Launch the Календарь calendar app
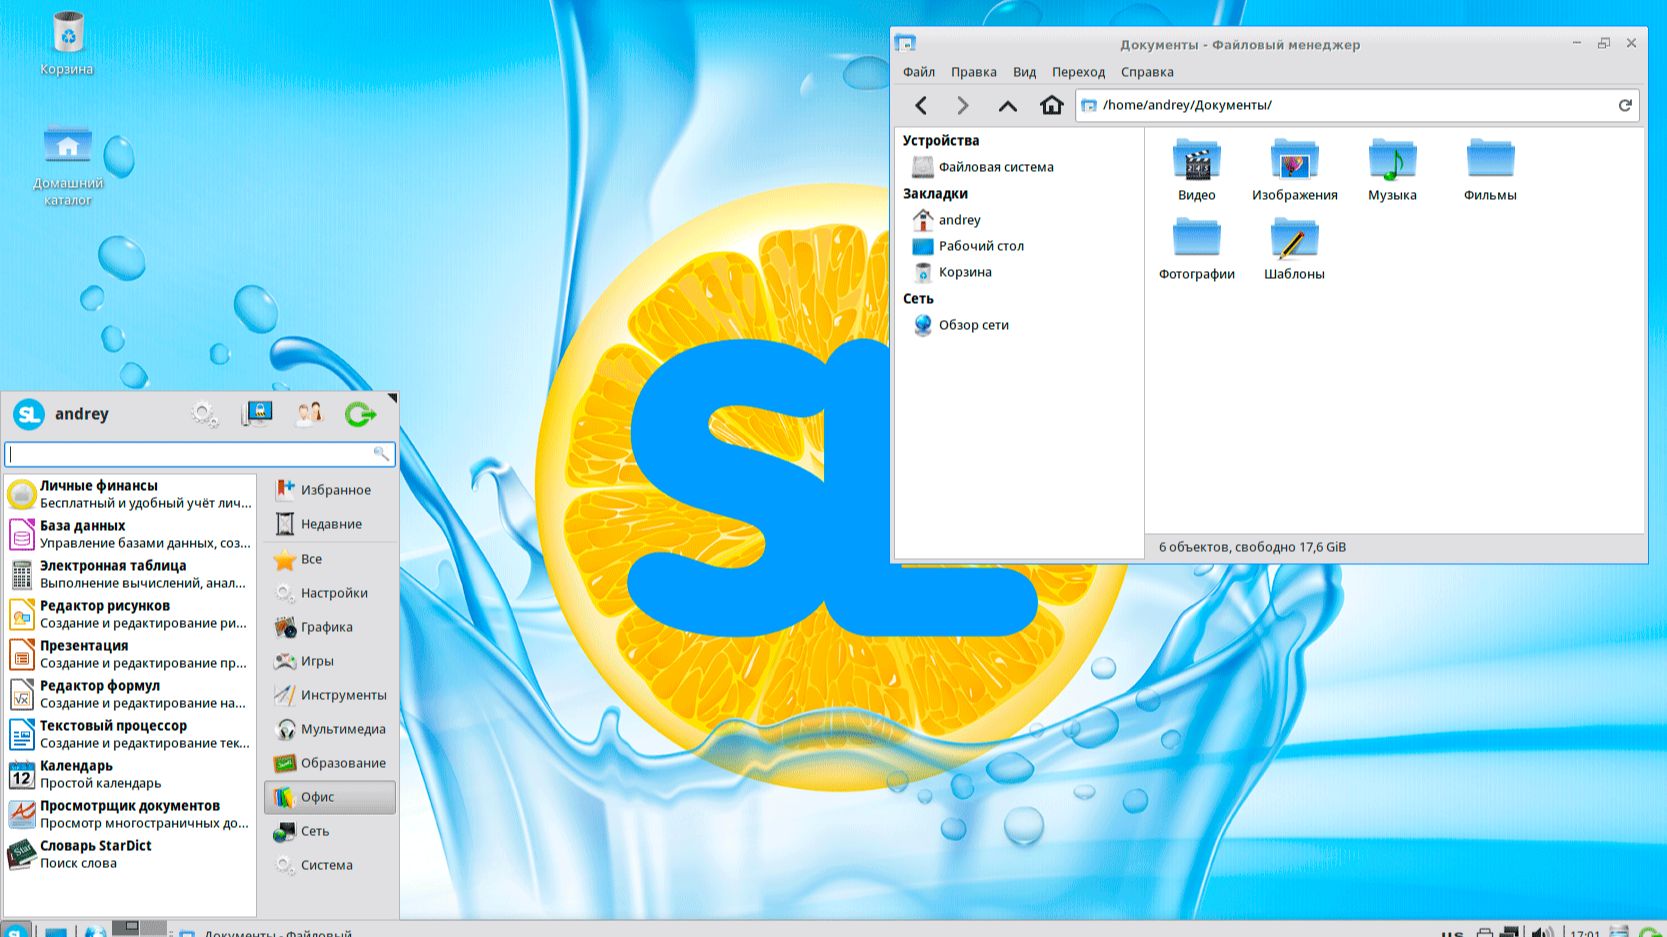This screenshot has height=937, width=1667. tap(130, 774)
